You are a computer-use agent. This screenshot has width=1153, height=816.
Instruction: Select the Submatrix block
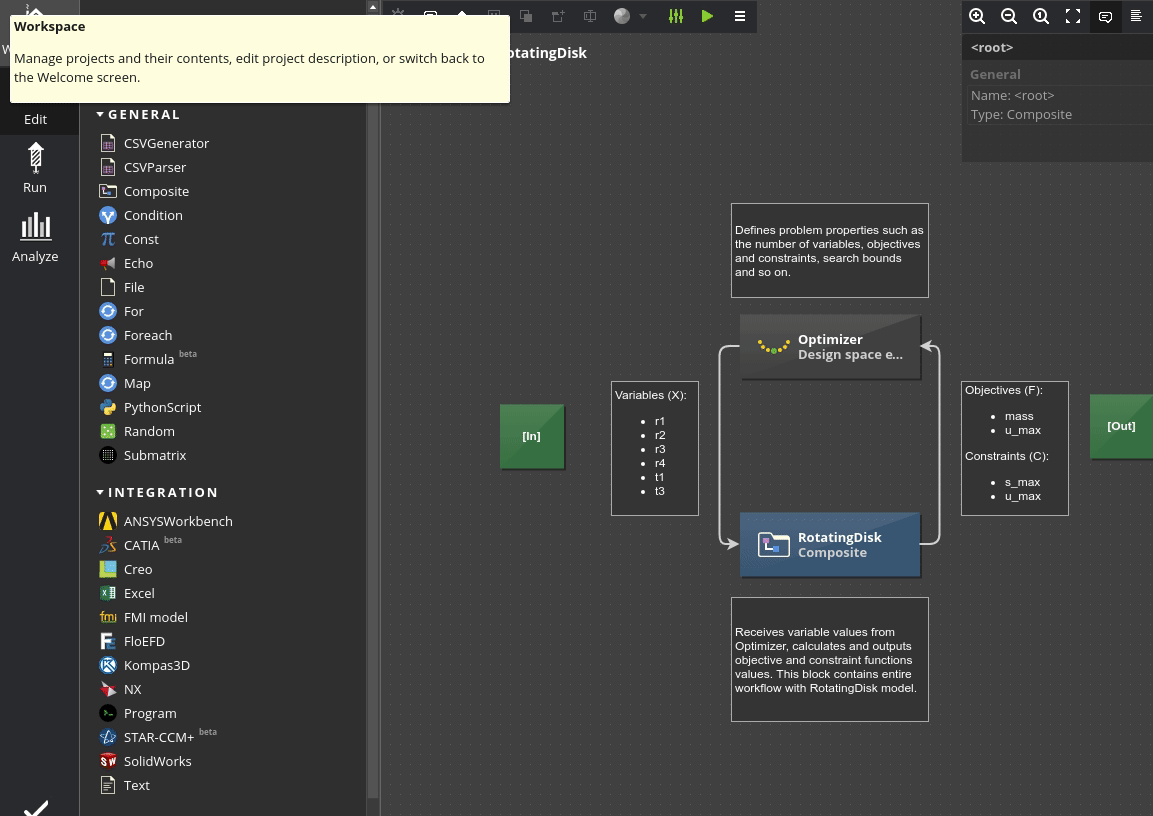pyautogui.click(x=143, y=456)
